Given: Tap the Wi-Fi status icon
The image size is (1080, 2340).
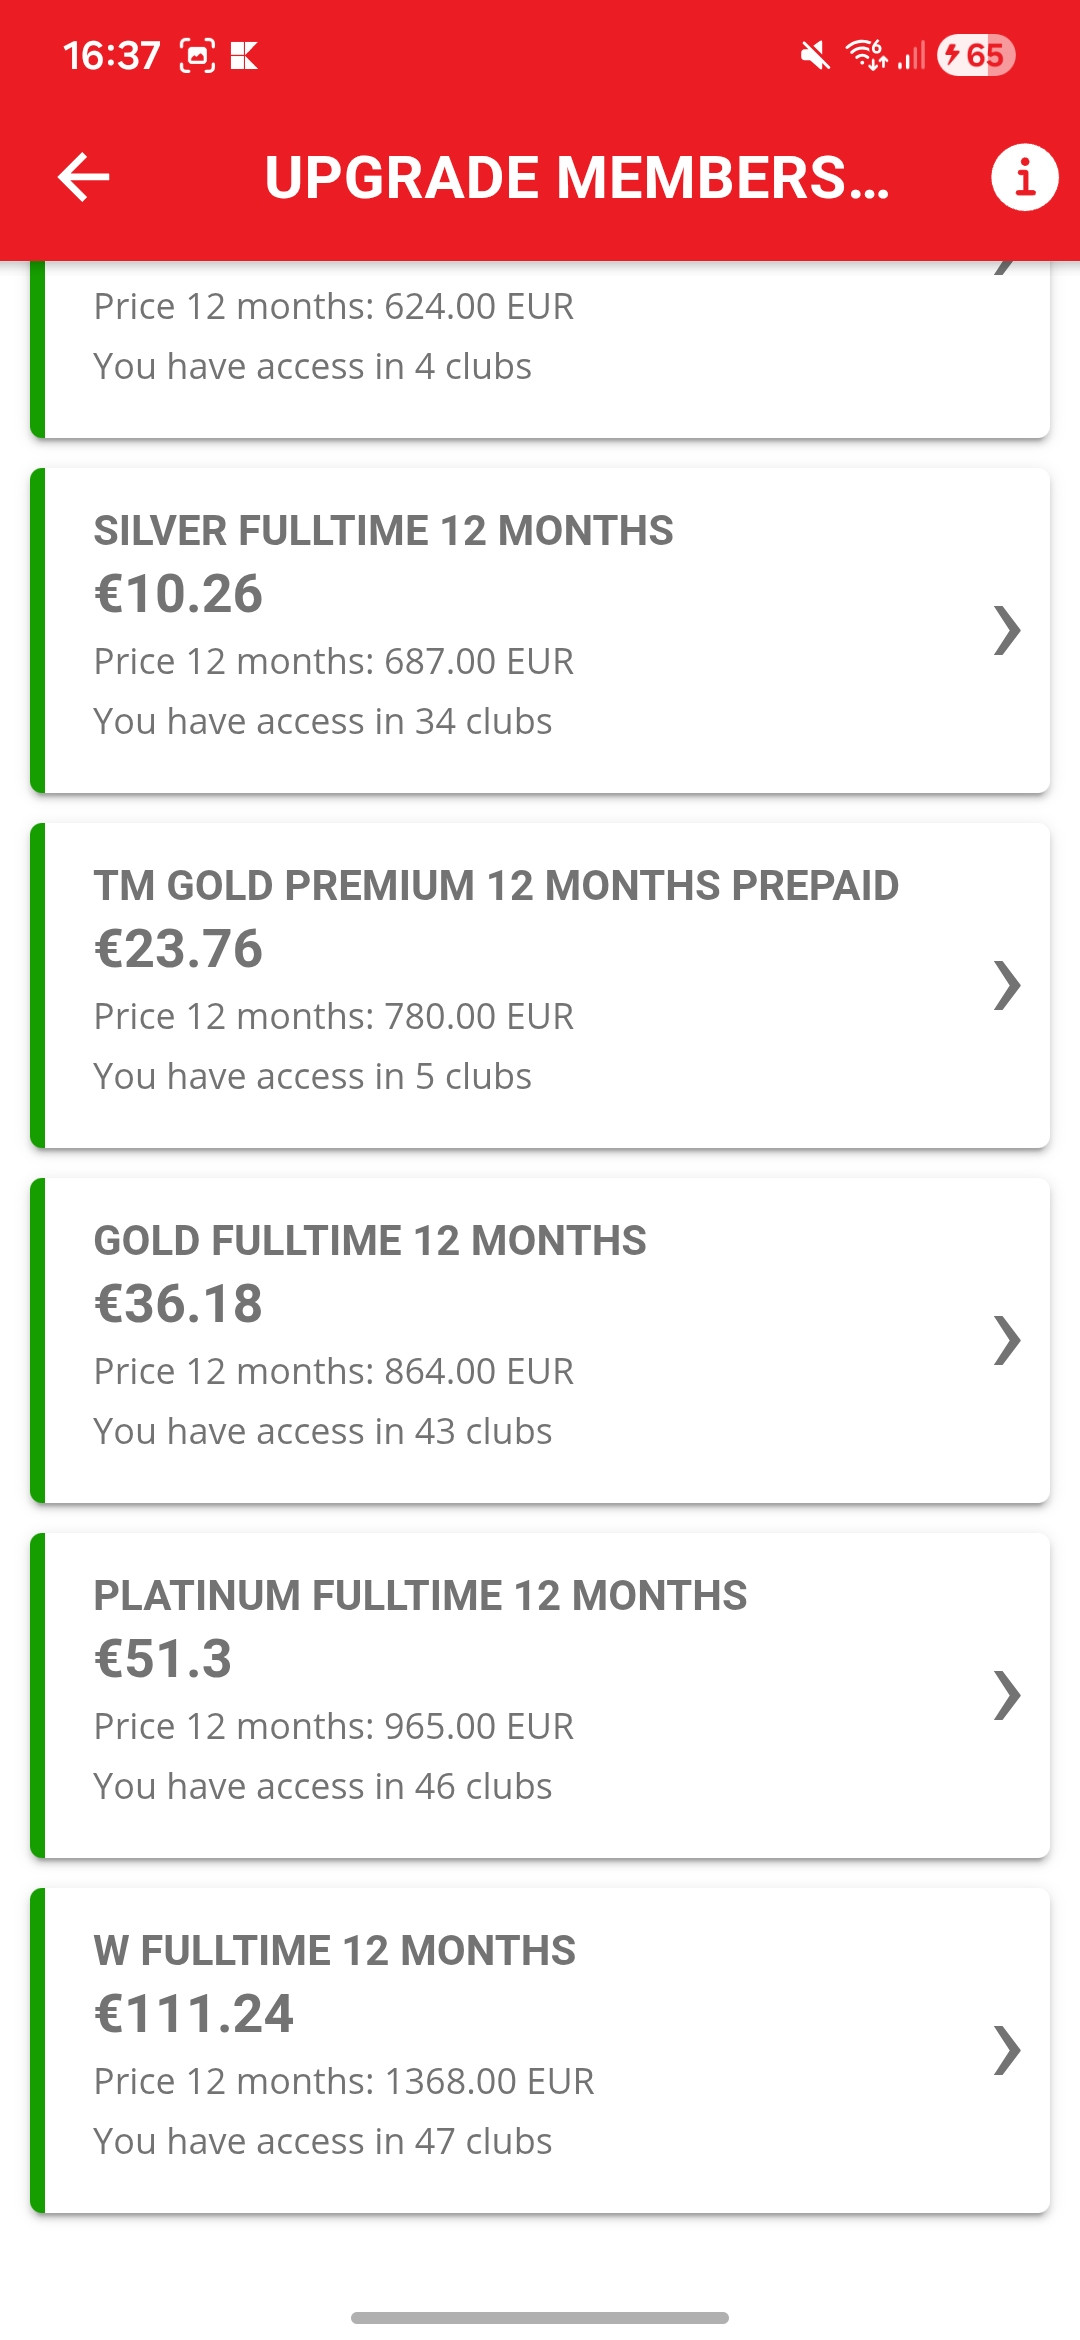Looking at the screenshot, I should (x=866, y=55).
